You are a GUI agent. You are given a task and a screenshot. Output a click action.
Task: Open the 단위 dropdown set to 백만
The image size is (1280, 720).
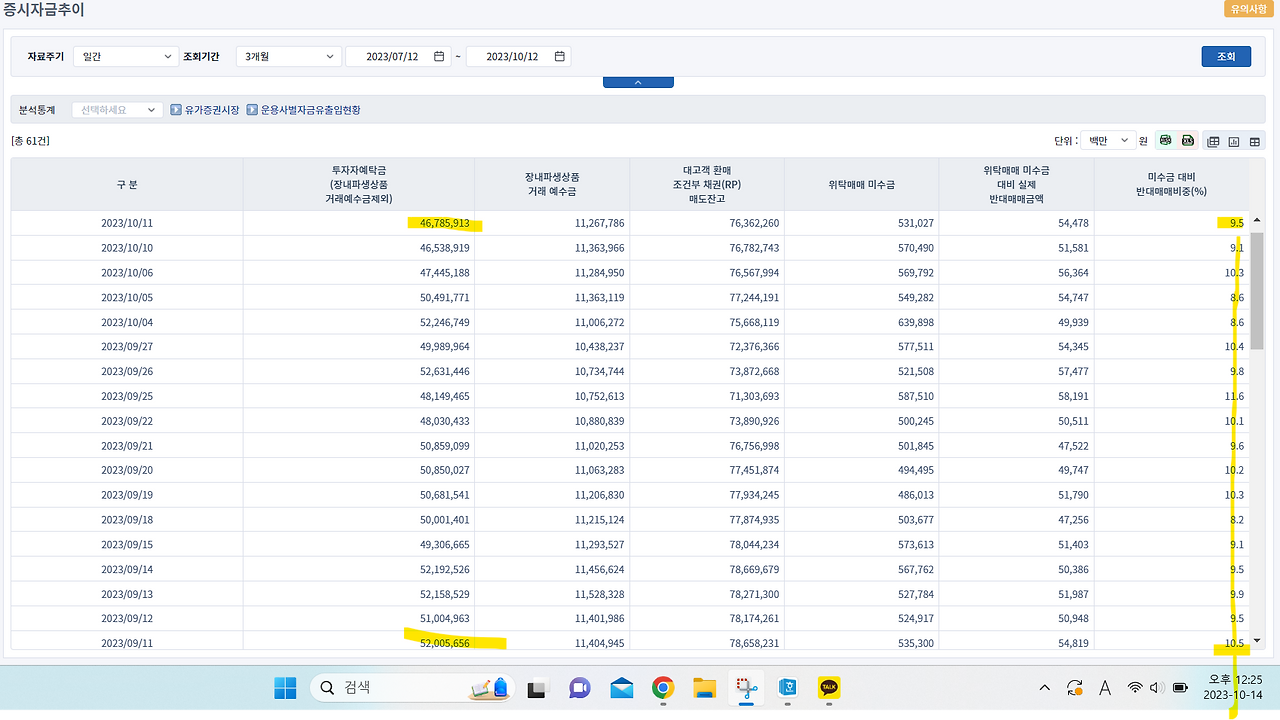click(1107, 141)
